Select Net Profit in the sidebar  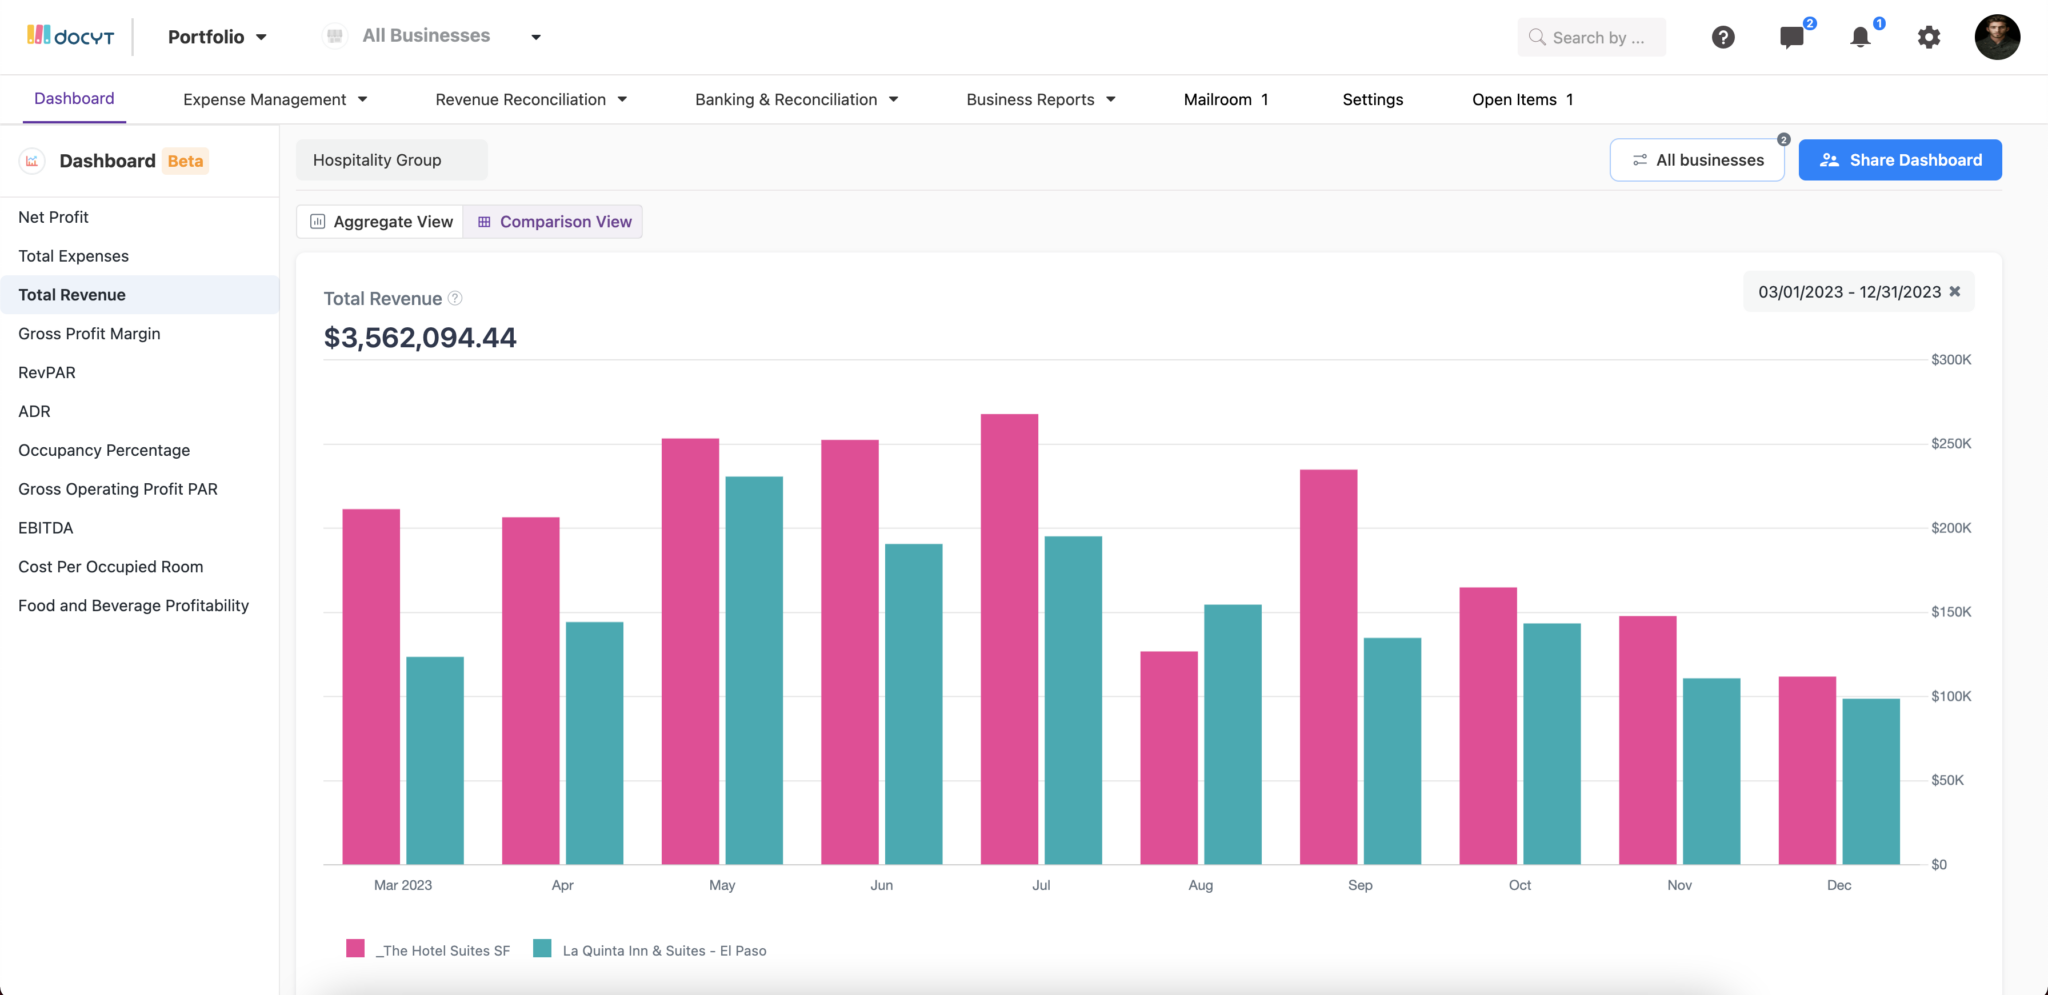point(139,217)
